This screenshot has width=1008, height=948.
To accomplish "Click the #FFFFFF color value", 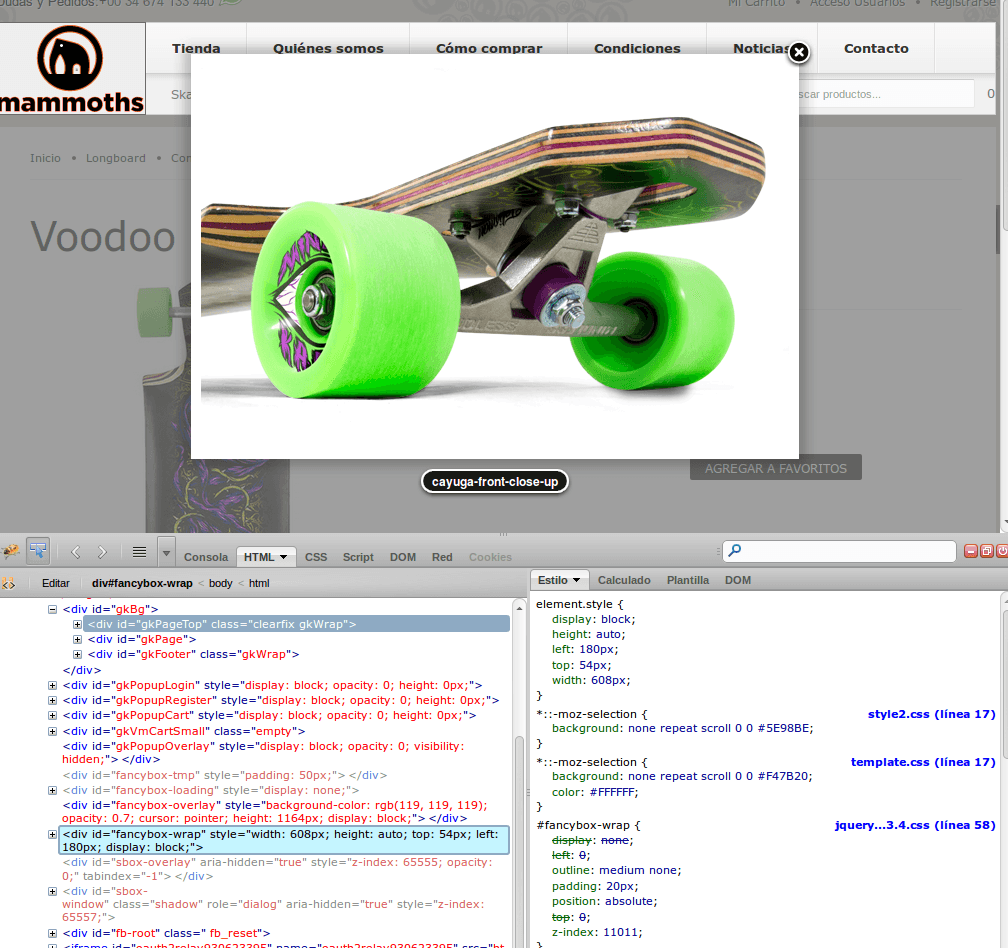I will [613, 792].
